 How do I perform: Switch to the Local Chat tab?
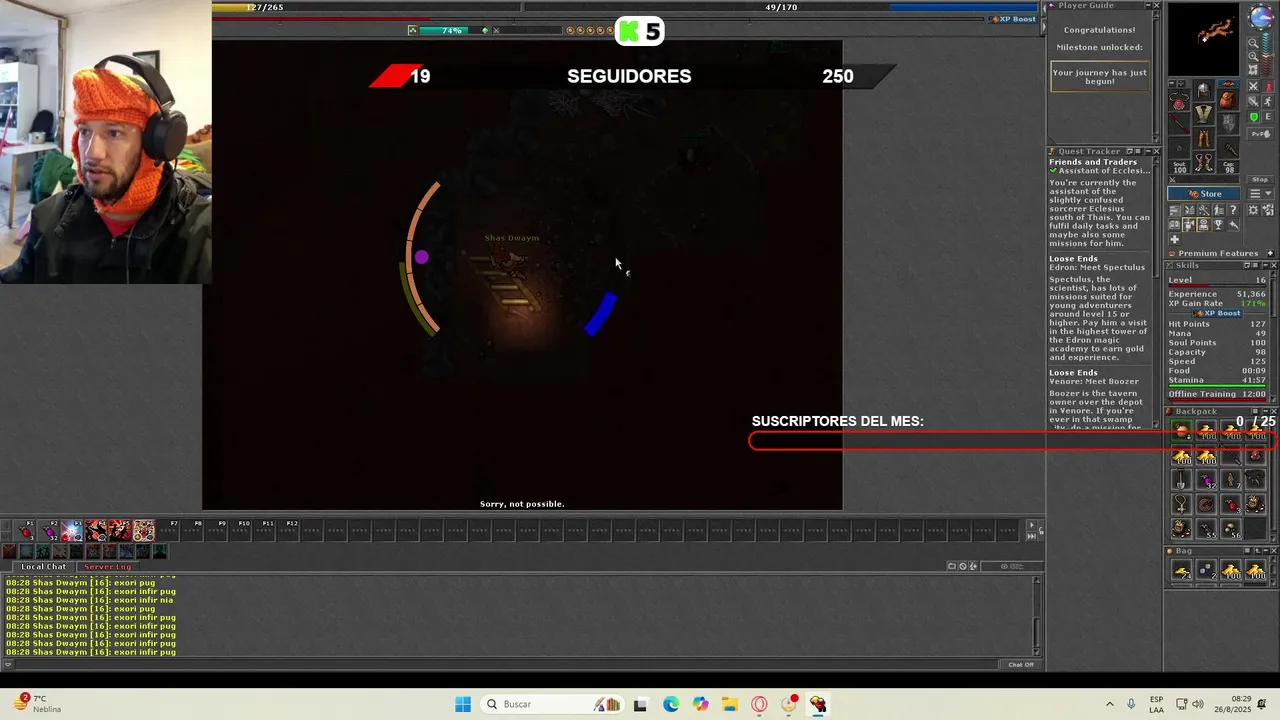[44, 567]
